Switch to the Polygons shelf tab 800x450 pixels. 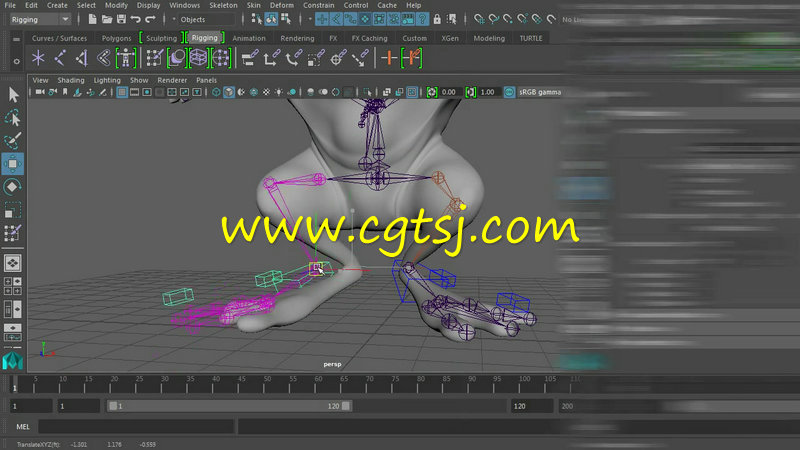tap(116, 38)
